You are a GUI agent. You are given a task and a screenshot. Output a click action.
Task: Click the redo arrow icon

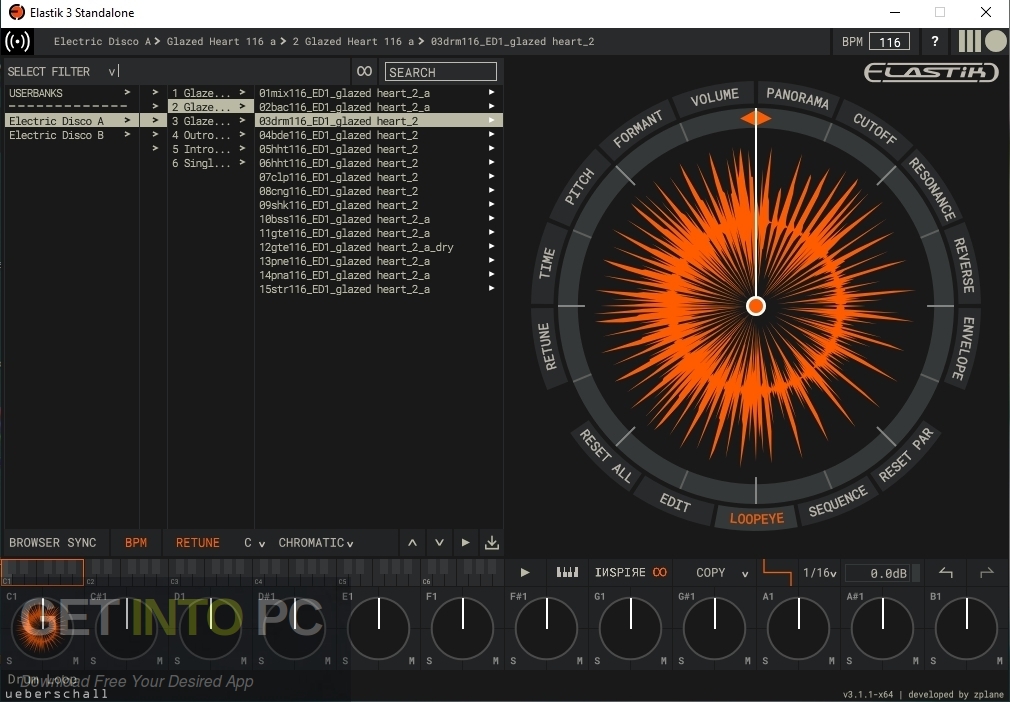click(x=986, y=573)
